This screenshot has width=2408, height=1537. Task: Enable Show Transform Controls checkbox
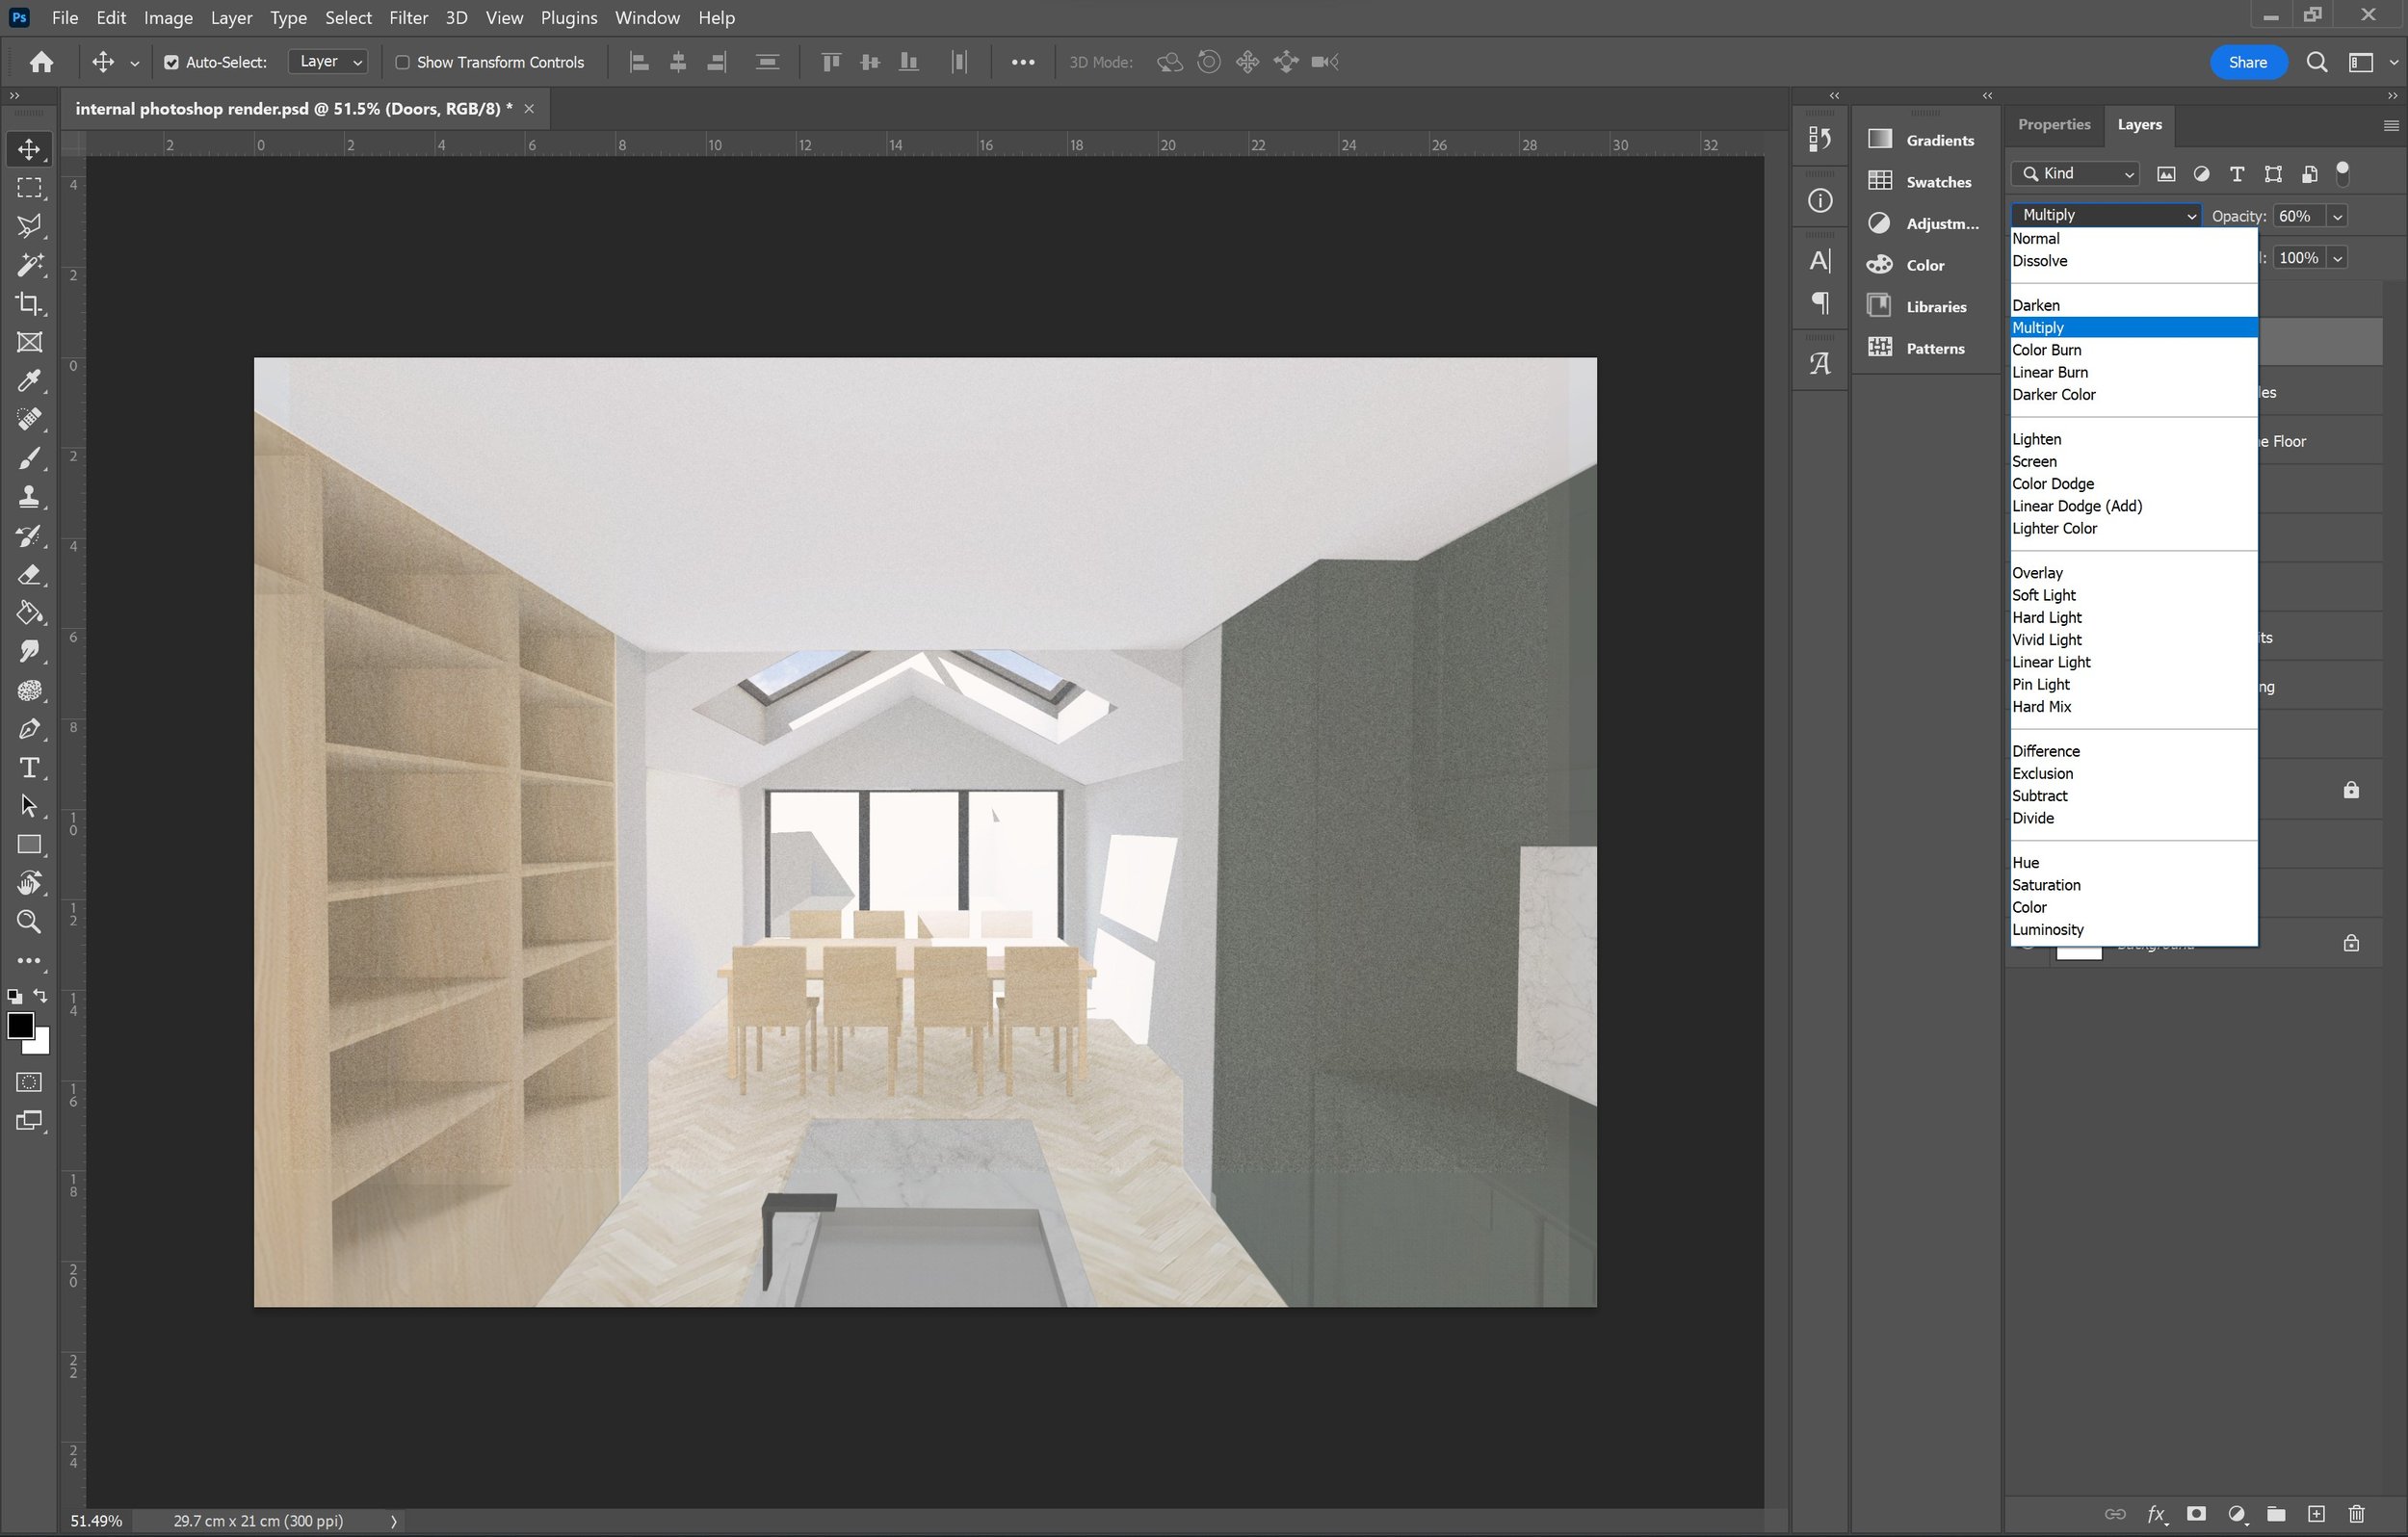click(403, 62)
